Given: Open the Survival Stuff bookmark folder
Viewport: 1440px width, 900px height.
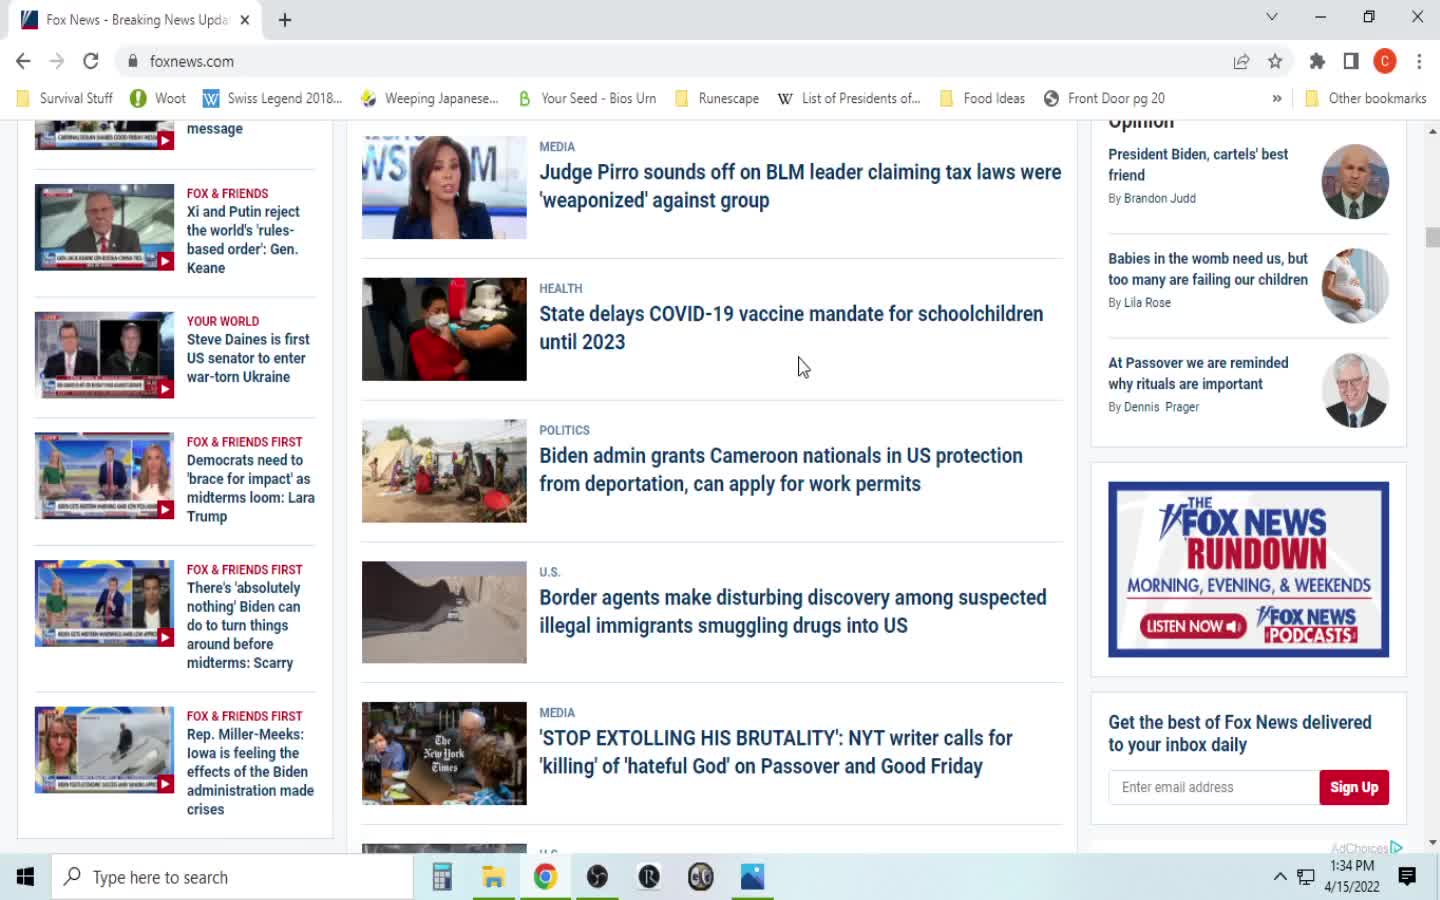Looking at the screenshot, I should coord(65,98).
